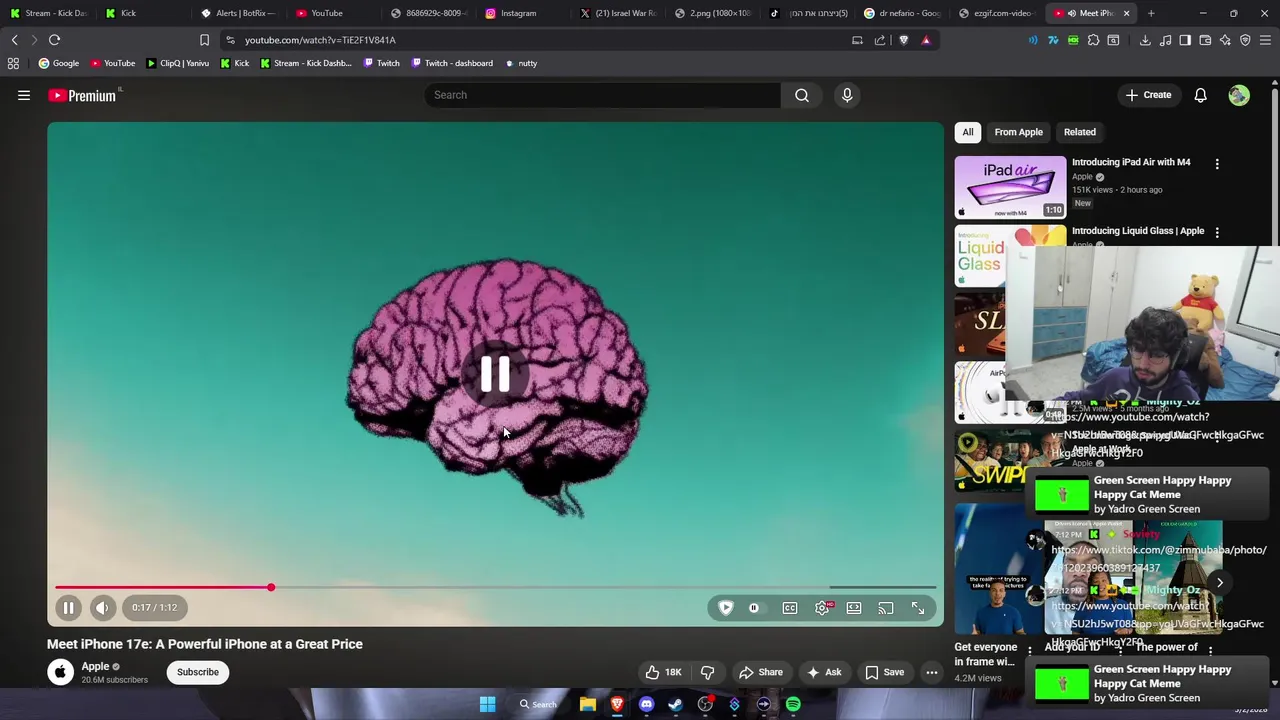Open the browser apps grid icon
Viewport: 1280px width, 720px height.
pos(13,63)
